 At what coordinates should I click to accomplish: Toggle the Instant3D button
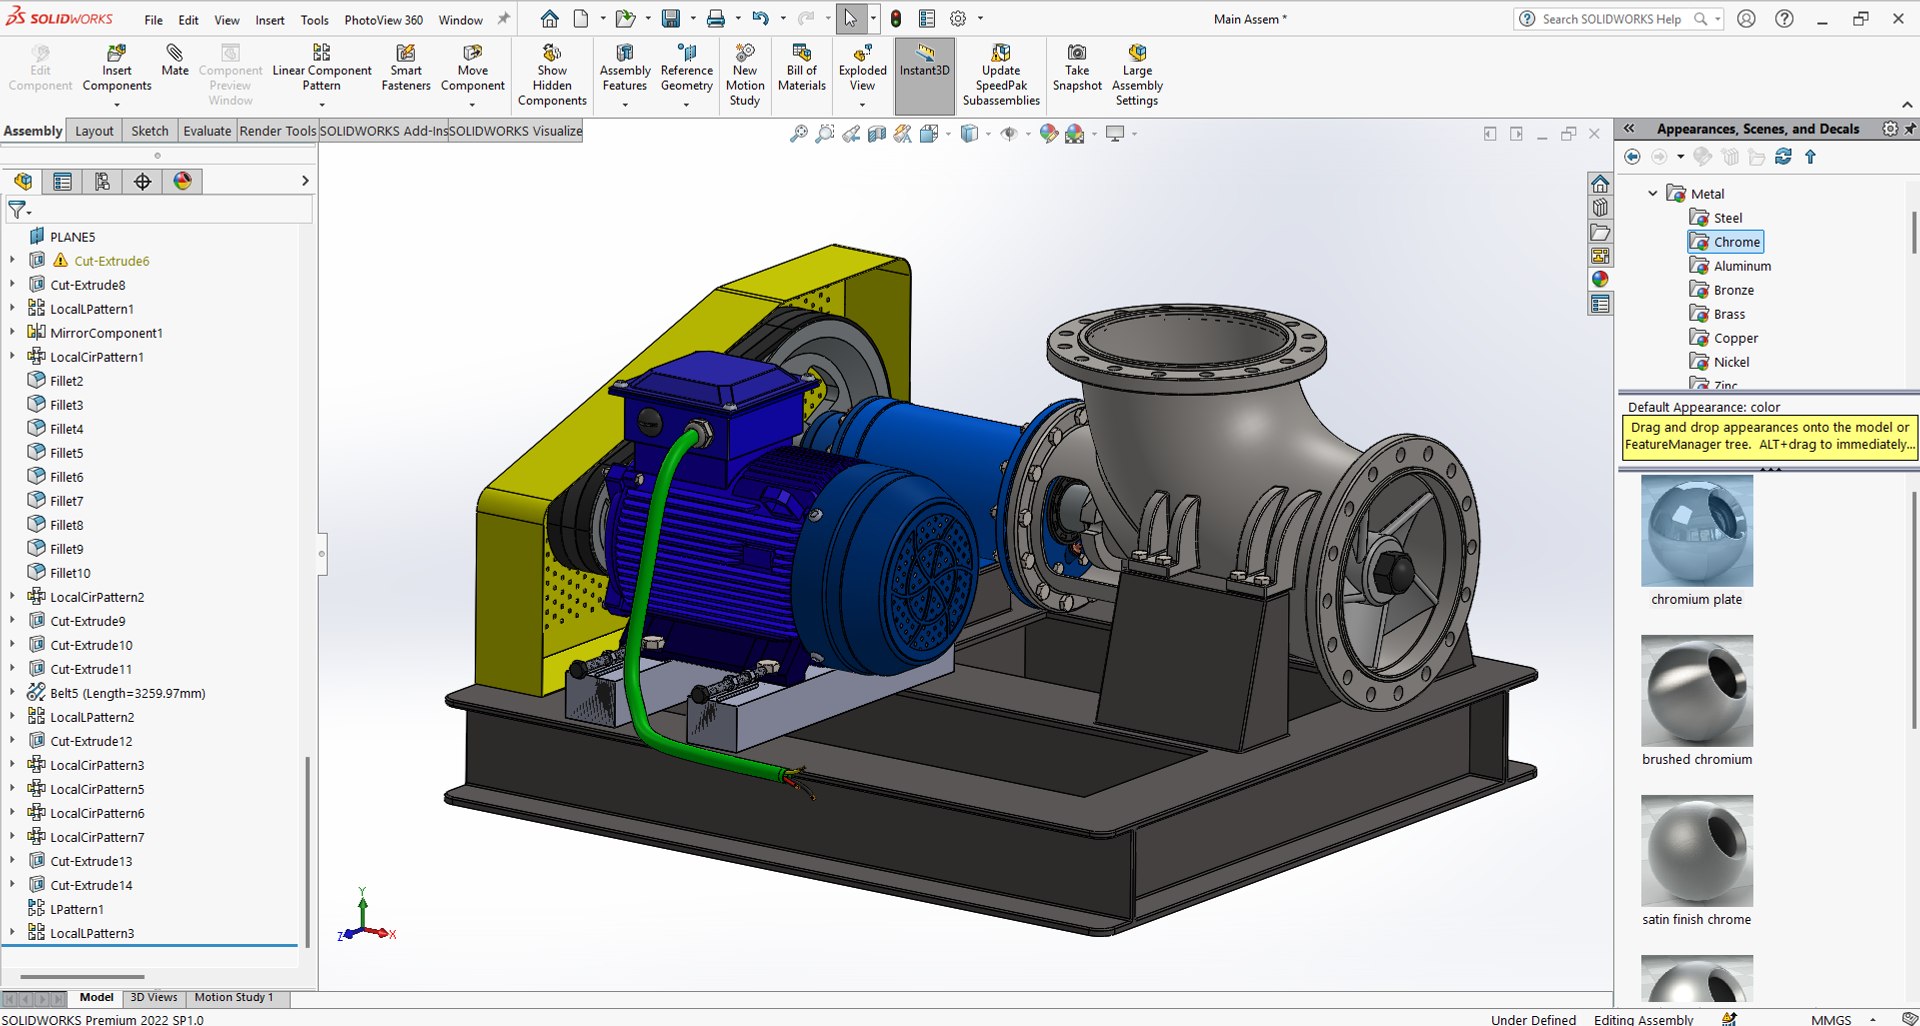point(924,76)
